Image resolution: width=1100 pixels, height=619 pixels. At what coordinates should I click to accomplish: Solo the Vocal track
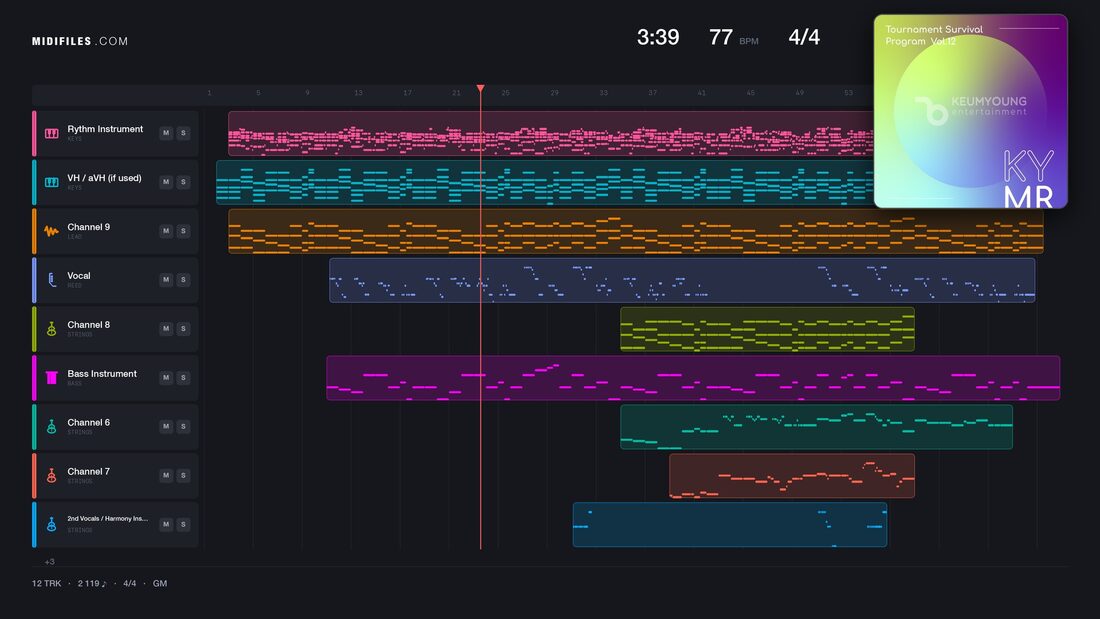[x=183, y=279]
